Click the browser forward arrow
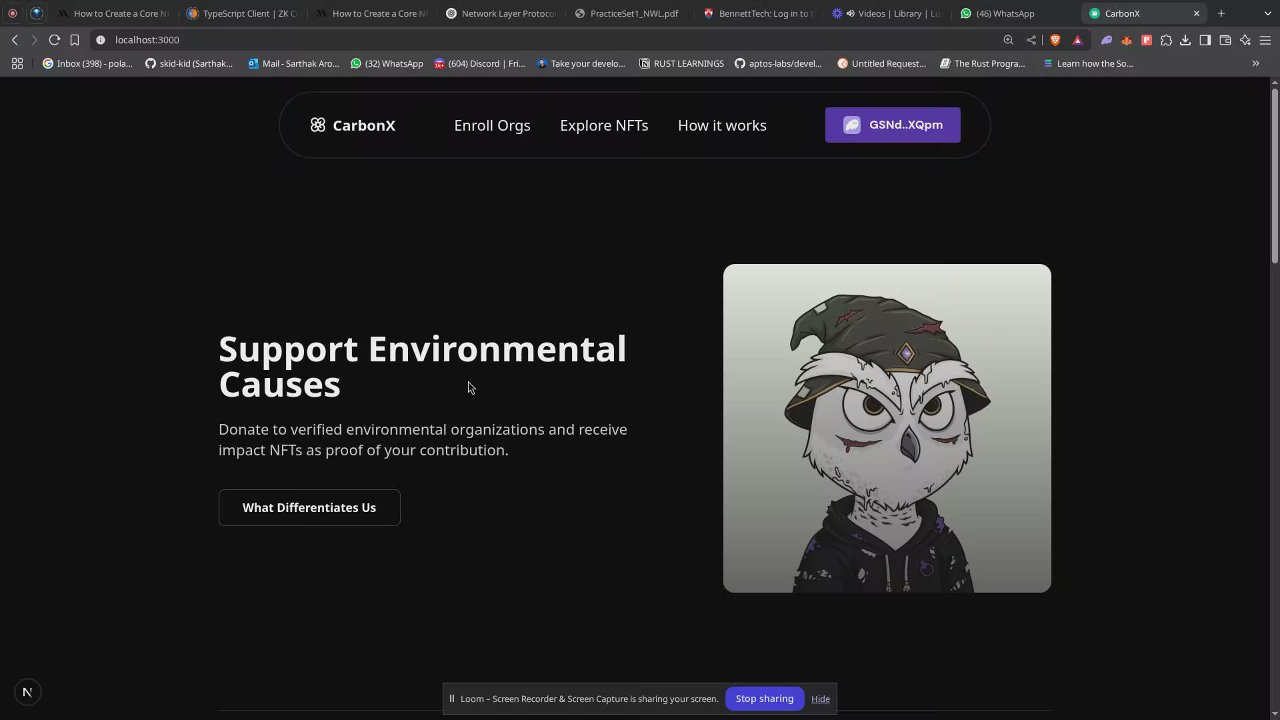Viewport: 1280px width, 720px height. [x=34, y=40]
